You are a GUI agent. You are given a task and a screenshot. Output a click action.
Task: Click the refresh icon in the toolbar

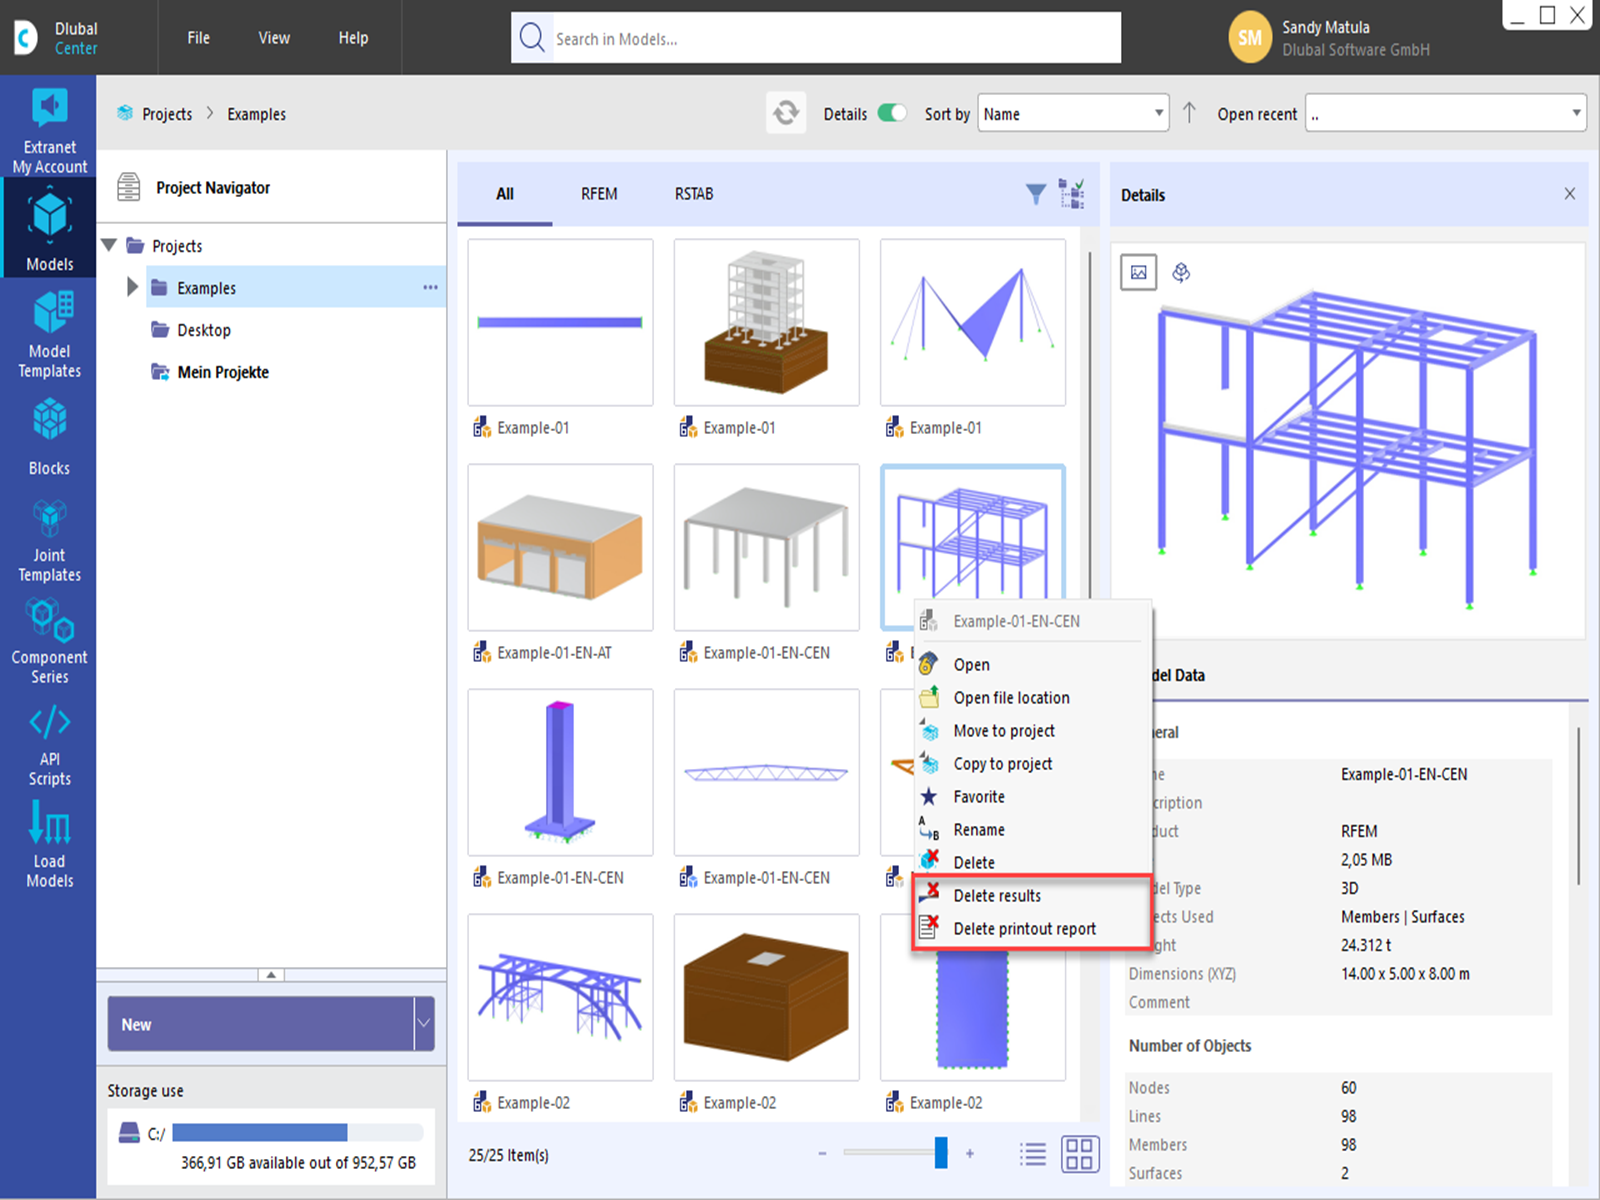pyautogui.click(x=786, y=113)
